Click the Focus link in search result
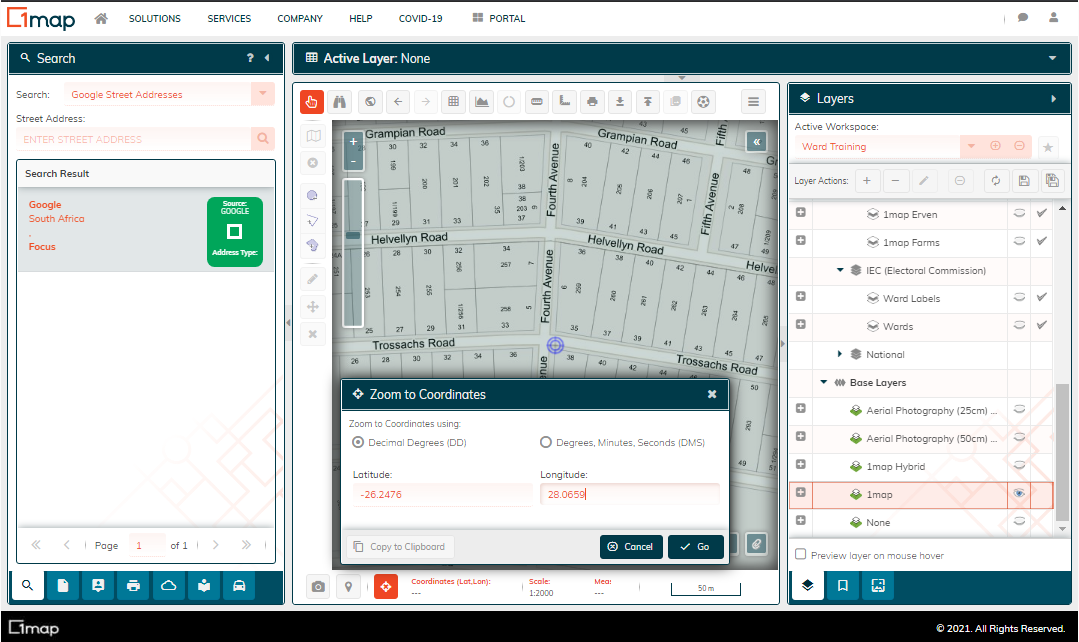This screenshot has height=642, width=1079. [42, 246]
